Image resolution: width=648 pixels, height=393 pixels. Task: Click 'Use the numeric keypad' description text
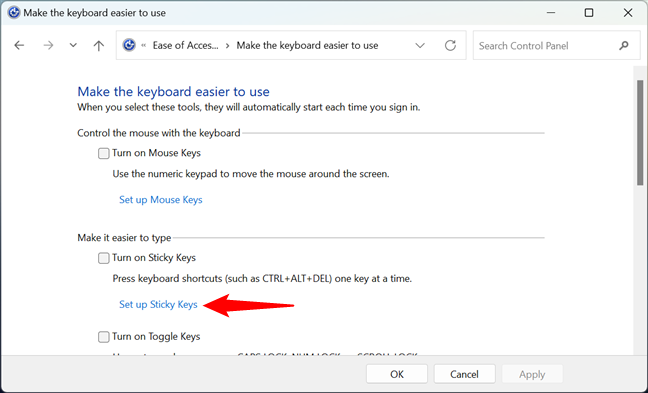click(x=251, y=174)
